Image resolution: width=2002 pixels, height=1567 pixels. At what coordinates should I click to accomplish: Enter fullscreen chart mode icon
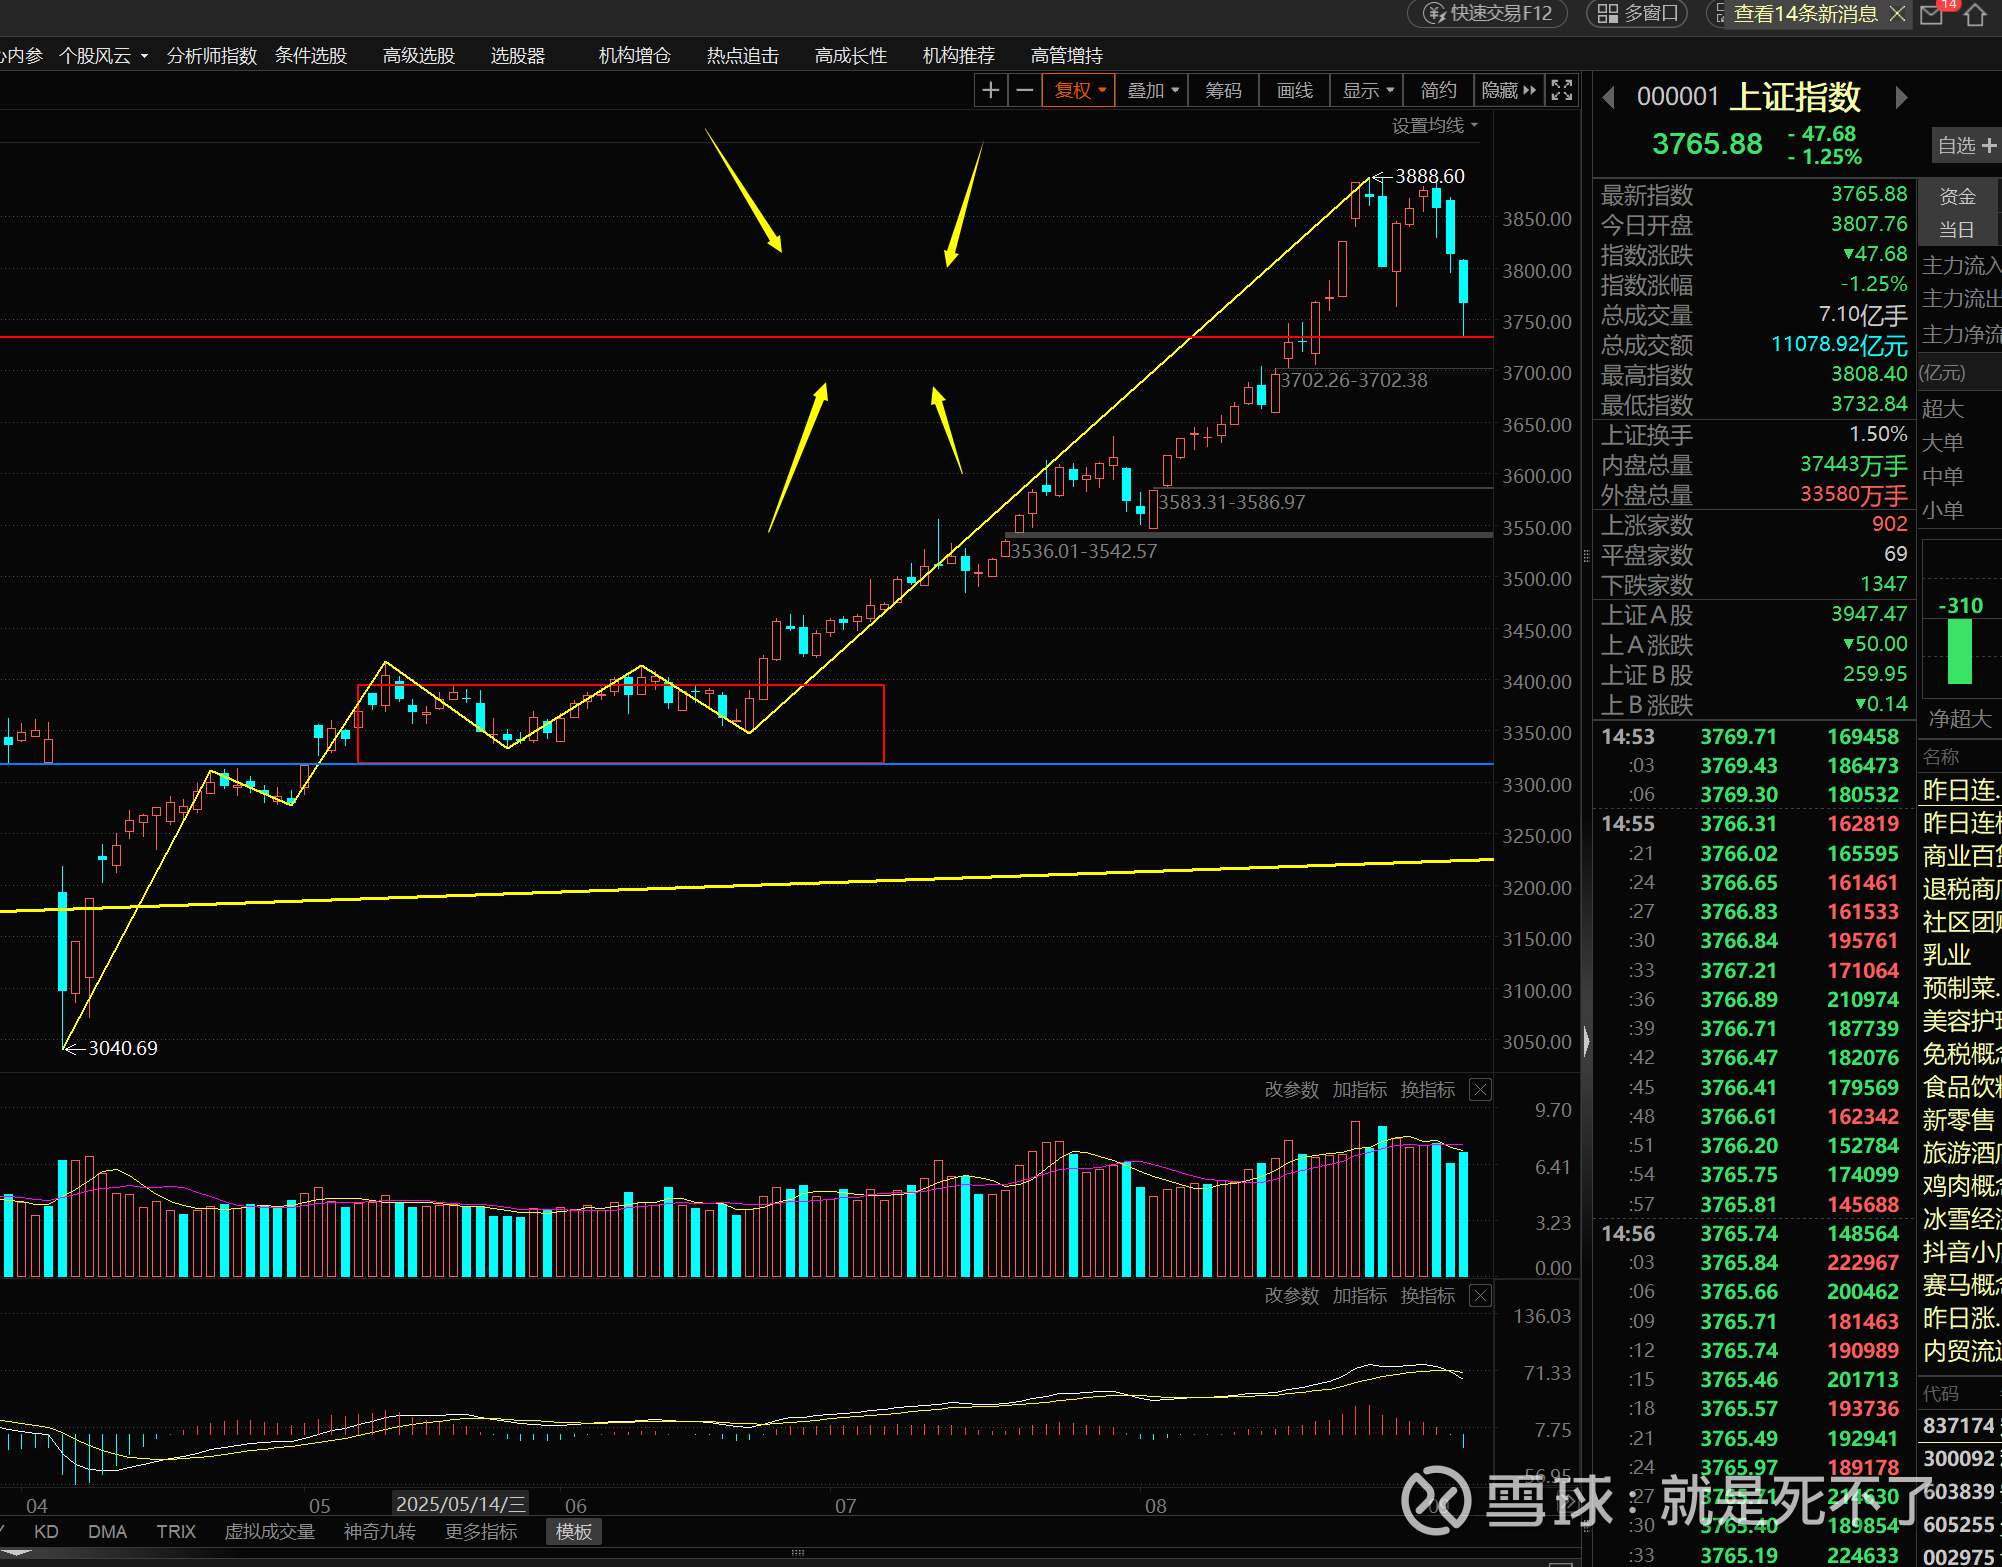coord(1561,91)
